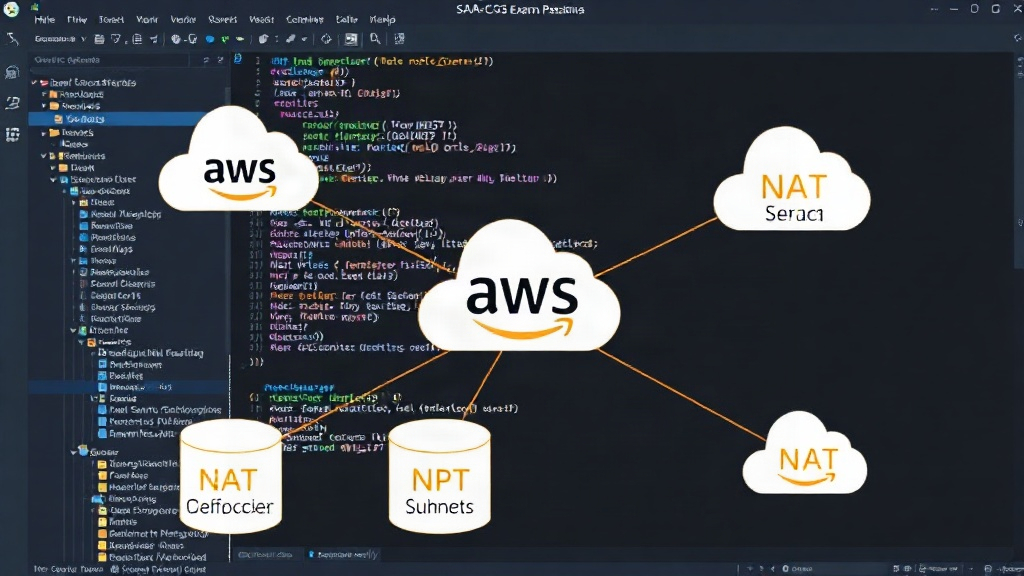Select the dimly highlighted file row lower in the tree
The image size is (1024, 576).
tap(129, 387)
